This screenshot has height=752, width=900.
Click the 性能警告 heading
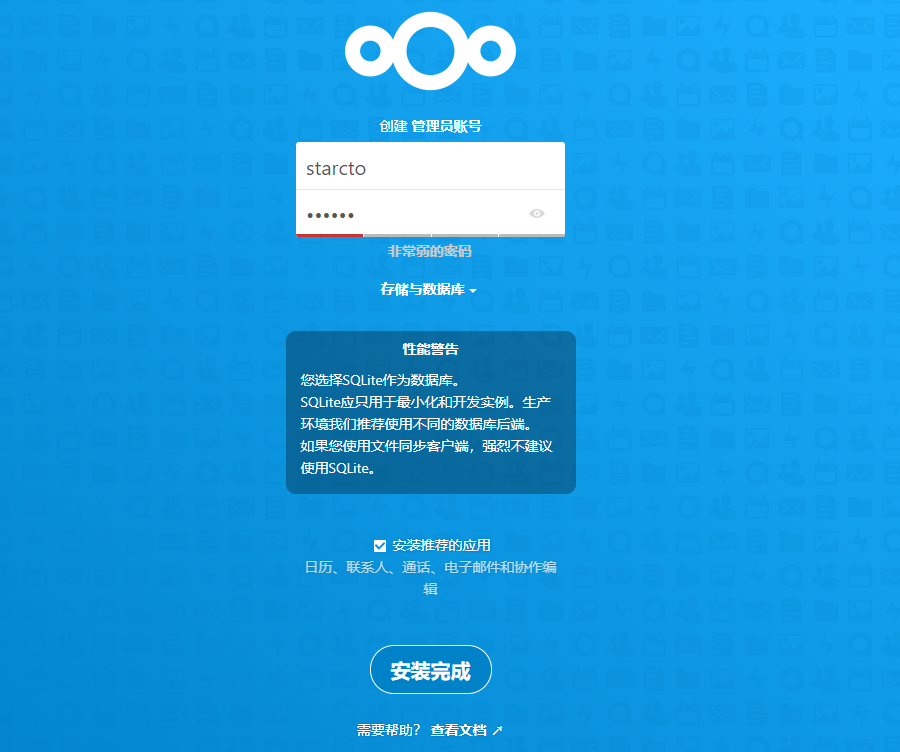point(430,349)
